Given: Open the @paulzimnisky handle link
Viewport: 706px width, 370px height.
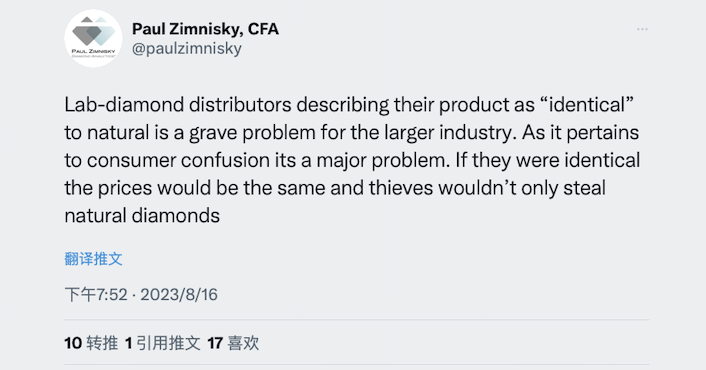Looking at the screenshot, I should click(187, 49).
